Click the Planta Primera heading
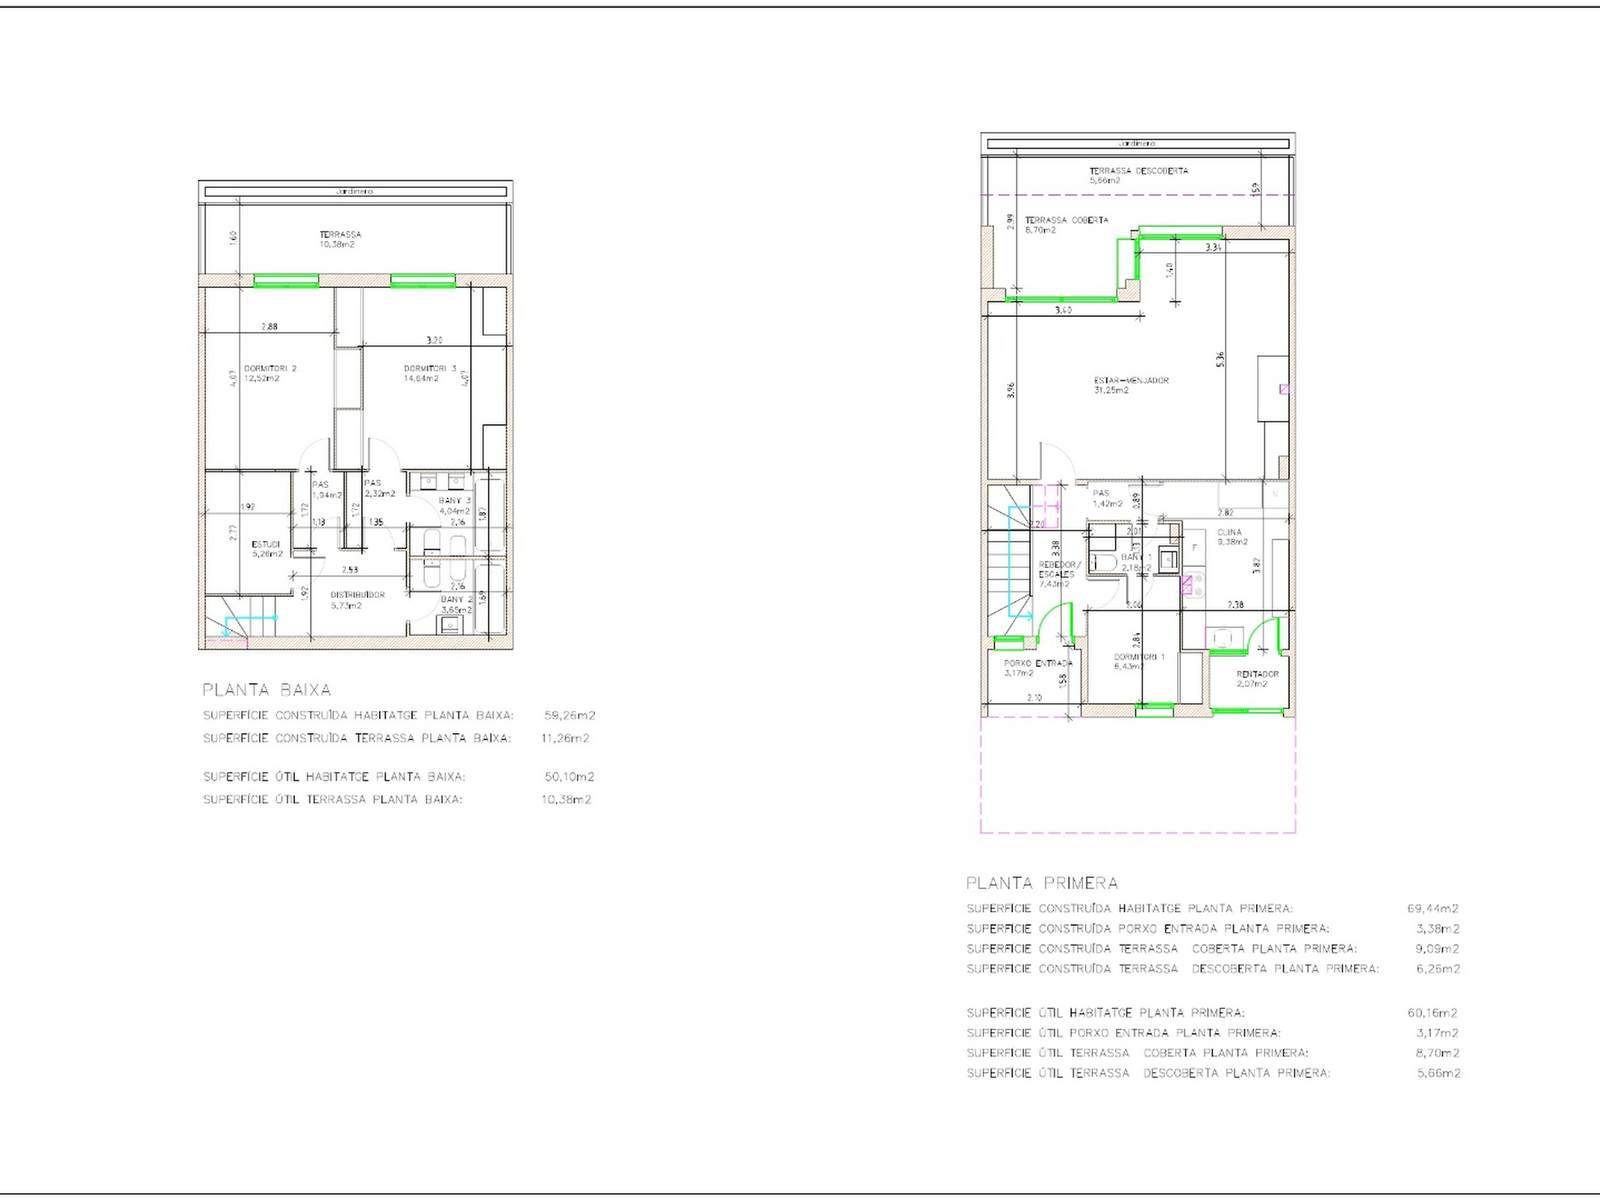 (1042, 883)
